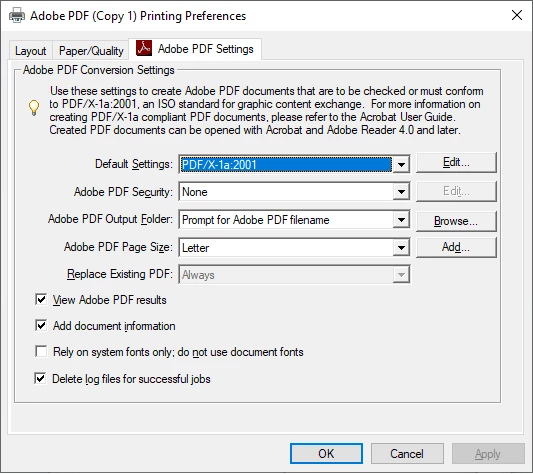Viewport: 533px width, 474px height.
Task: Open the Adobe PDF Security dropdown
Action: point(401,192)
